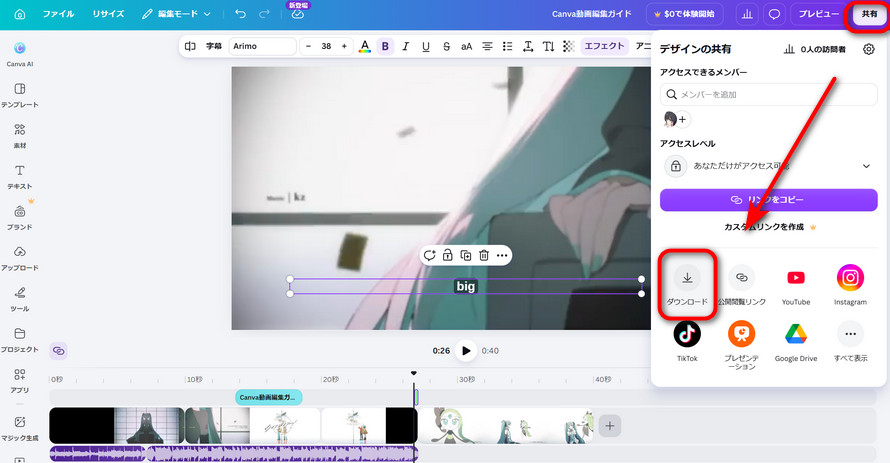Open the テンプレート sidebar tab
The image size is (890, 463).
[20, 95]
